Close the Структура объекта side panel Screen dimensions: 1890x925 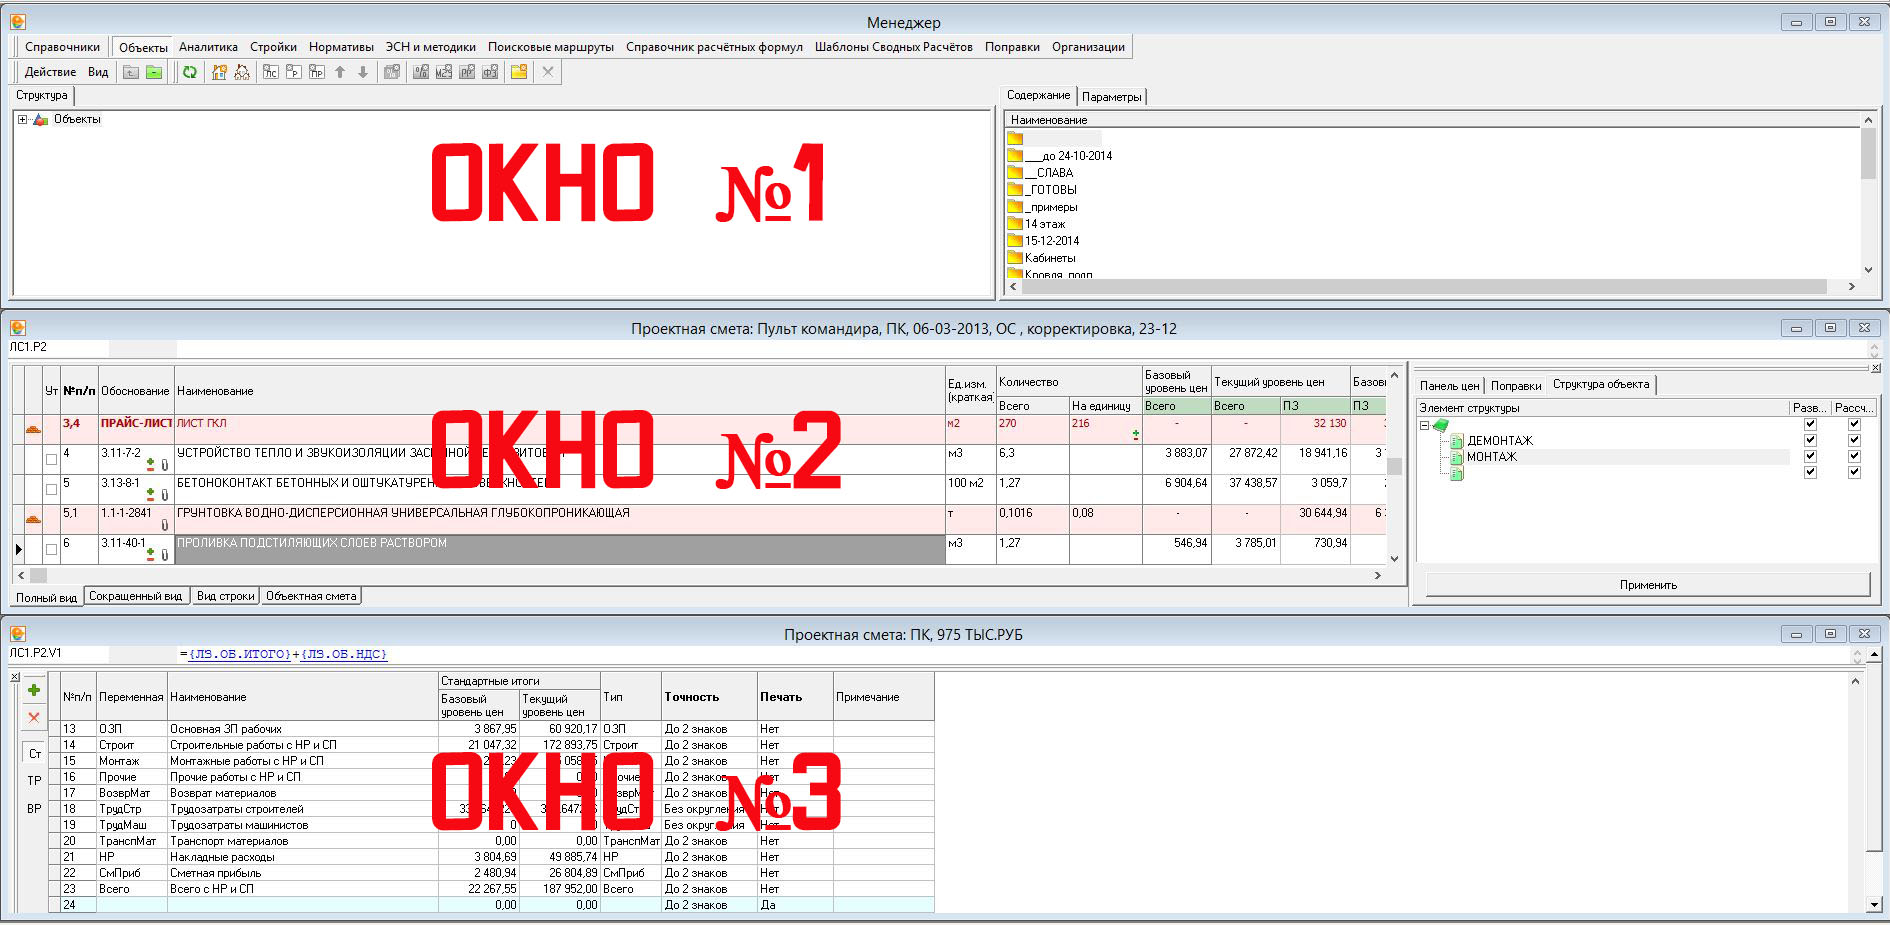tap(1876, 368)
